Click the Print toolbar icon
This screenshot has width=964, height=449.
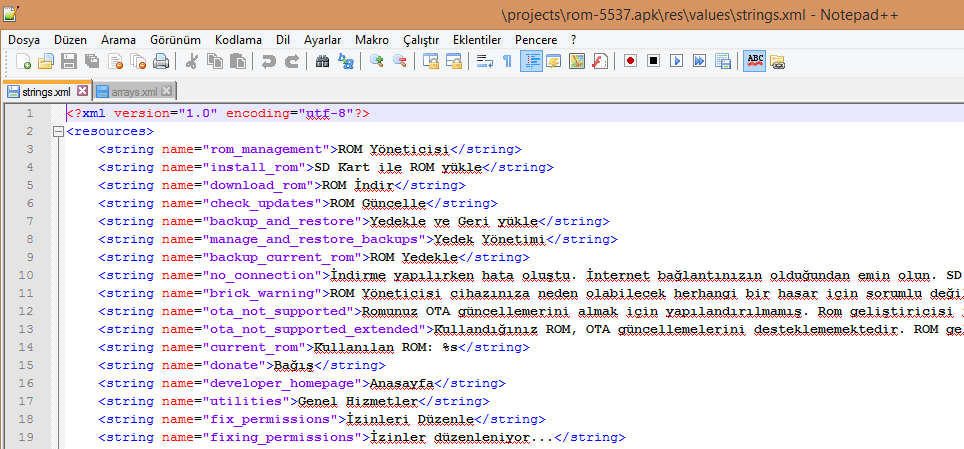161,62
